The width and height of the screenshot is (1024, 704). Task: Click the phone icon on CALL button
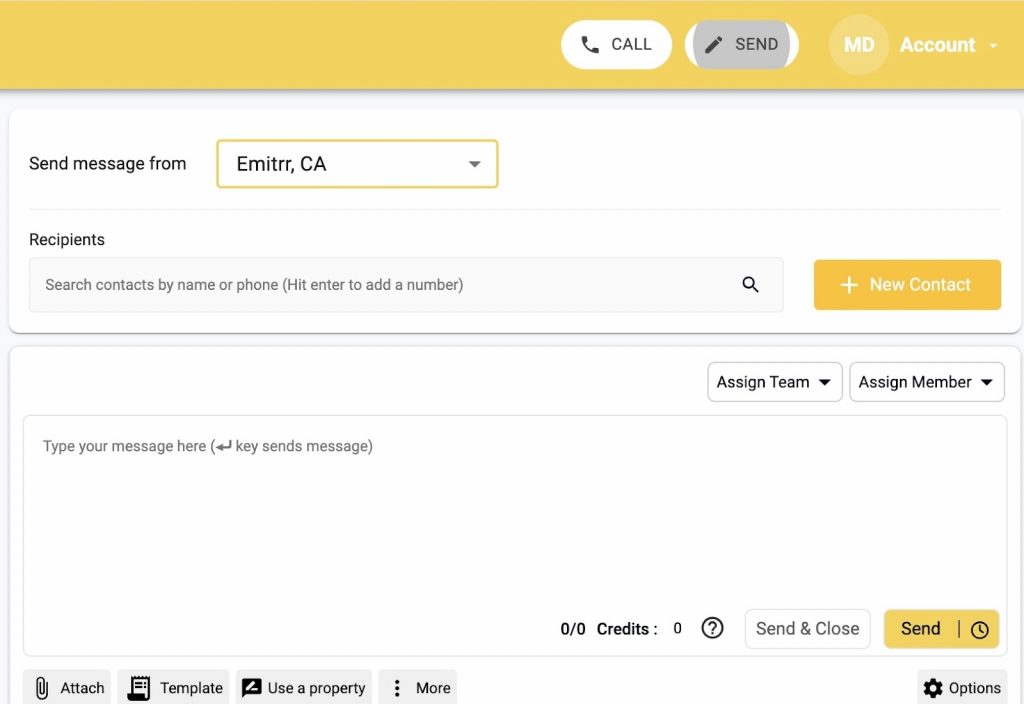[589, 44]
